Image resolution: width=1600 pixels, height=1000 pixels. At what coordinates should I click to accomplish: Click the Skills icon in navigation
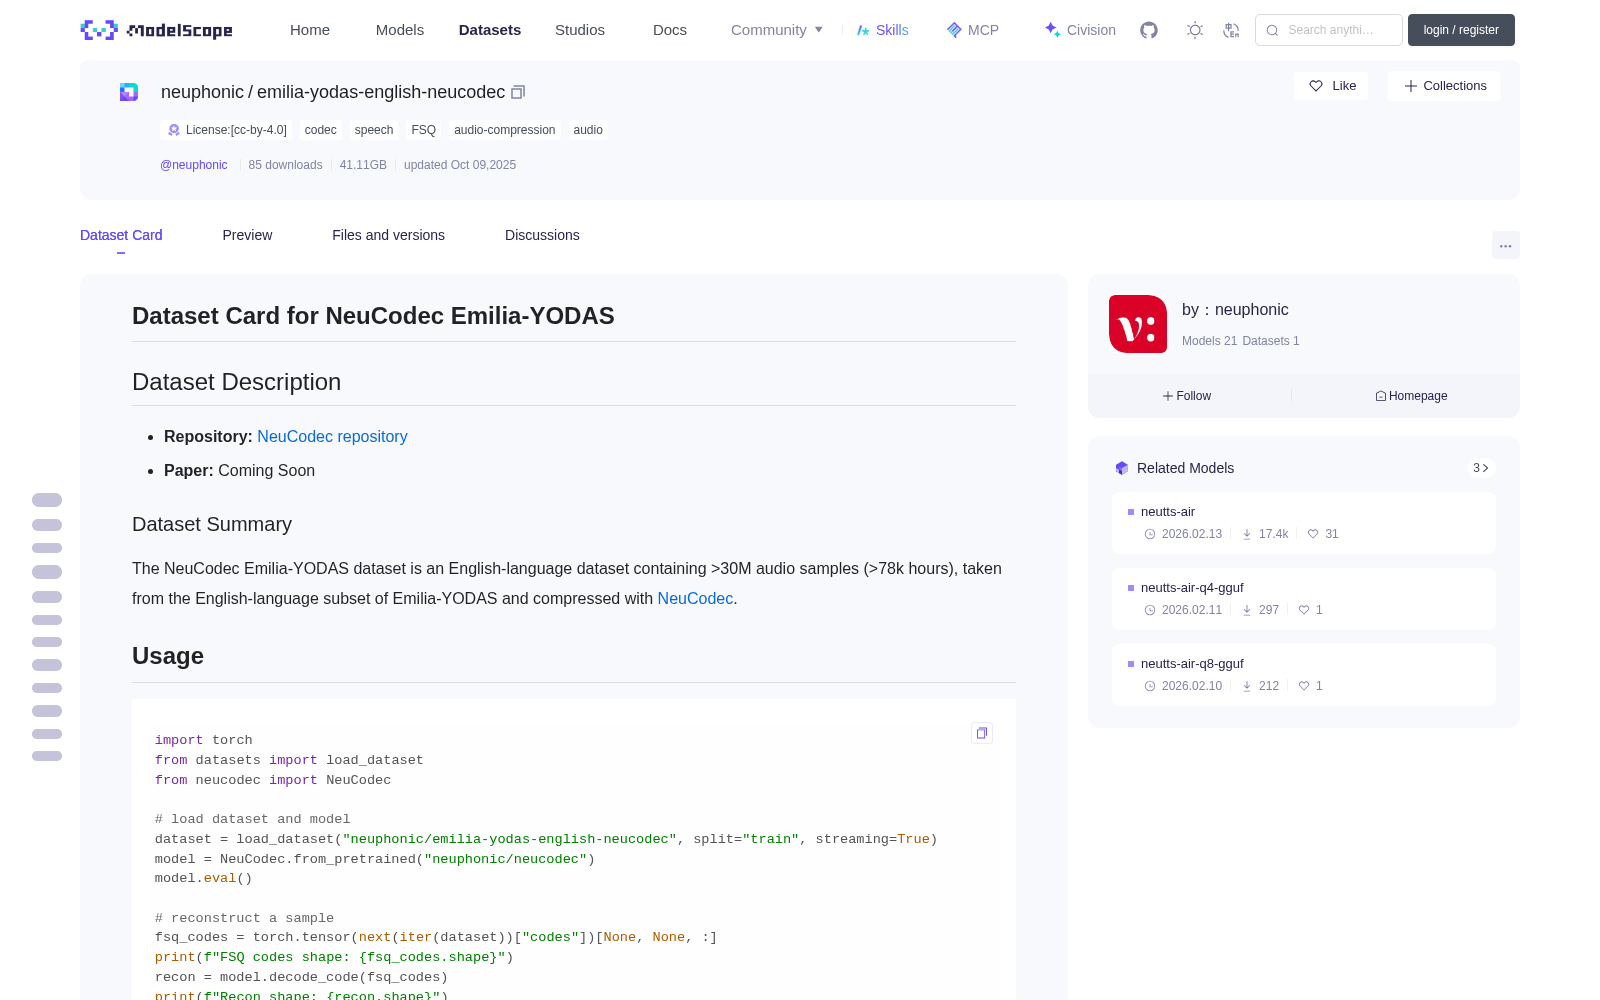[863, 30]
